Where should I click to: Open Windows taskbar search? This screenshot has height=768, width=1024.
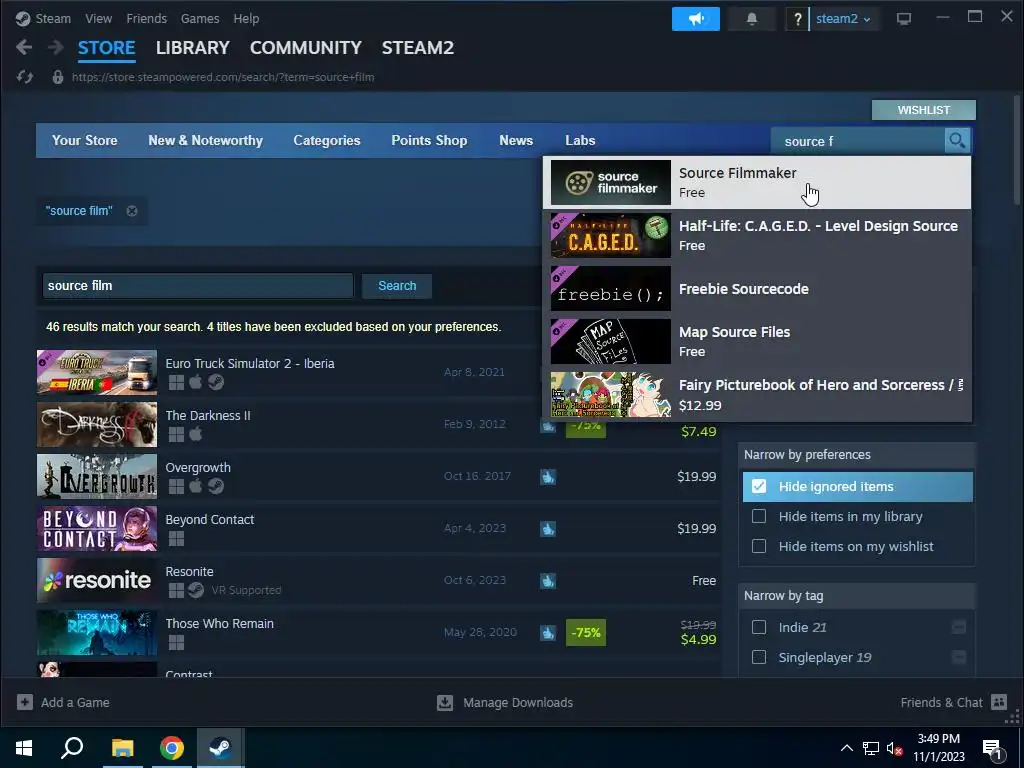tap(72, 748)
